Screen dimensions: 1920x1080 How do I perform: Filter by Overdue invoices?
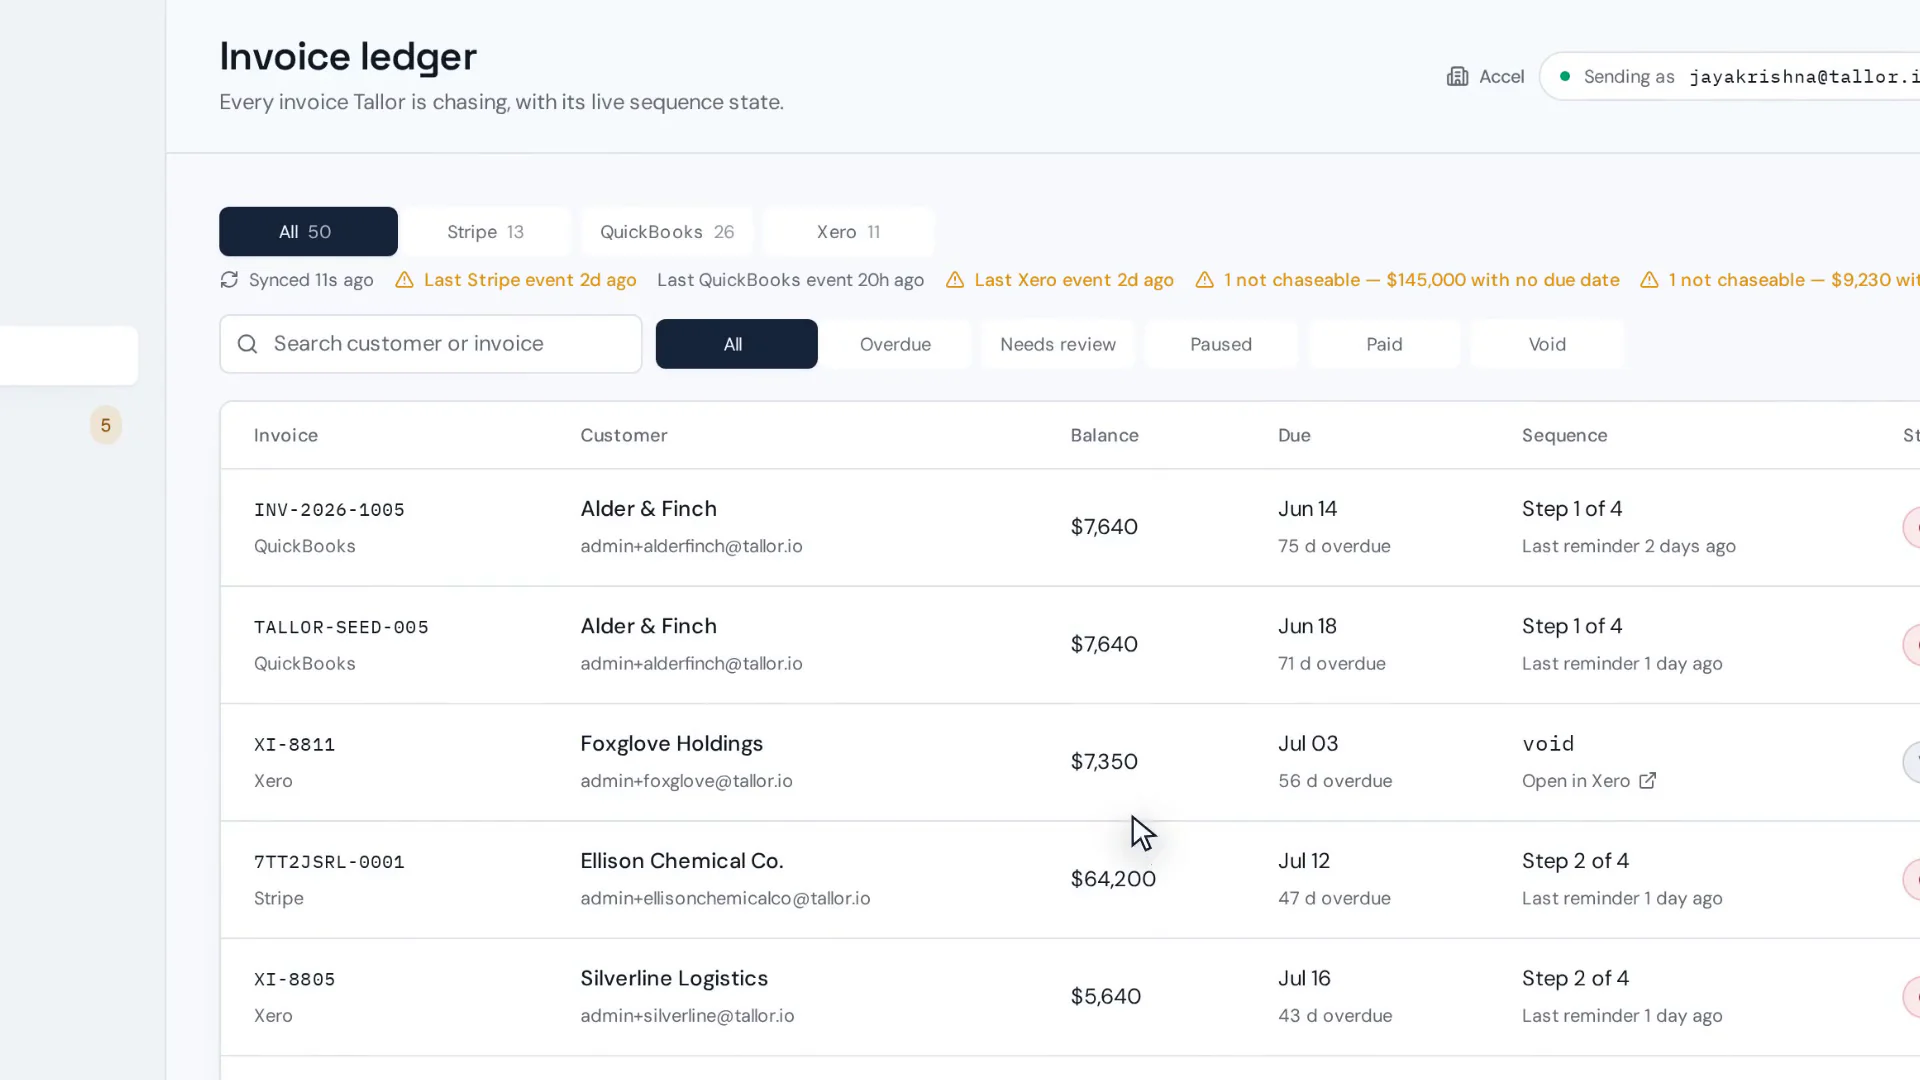(895, 344)
